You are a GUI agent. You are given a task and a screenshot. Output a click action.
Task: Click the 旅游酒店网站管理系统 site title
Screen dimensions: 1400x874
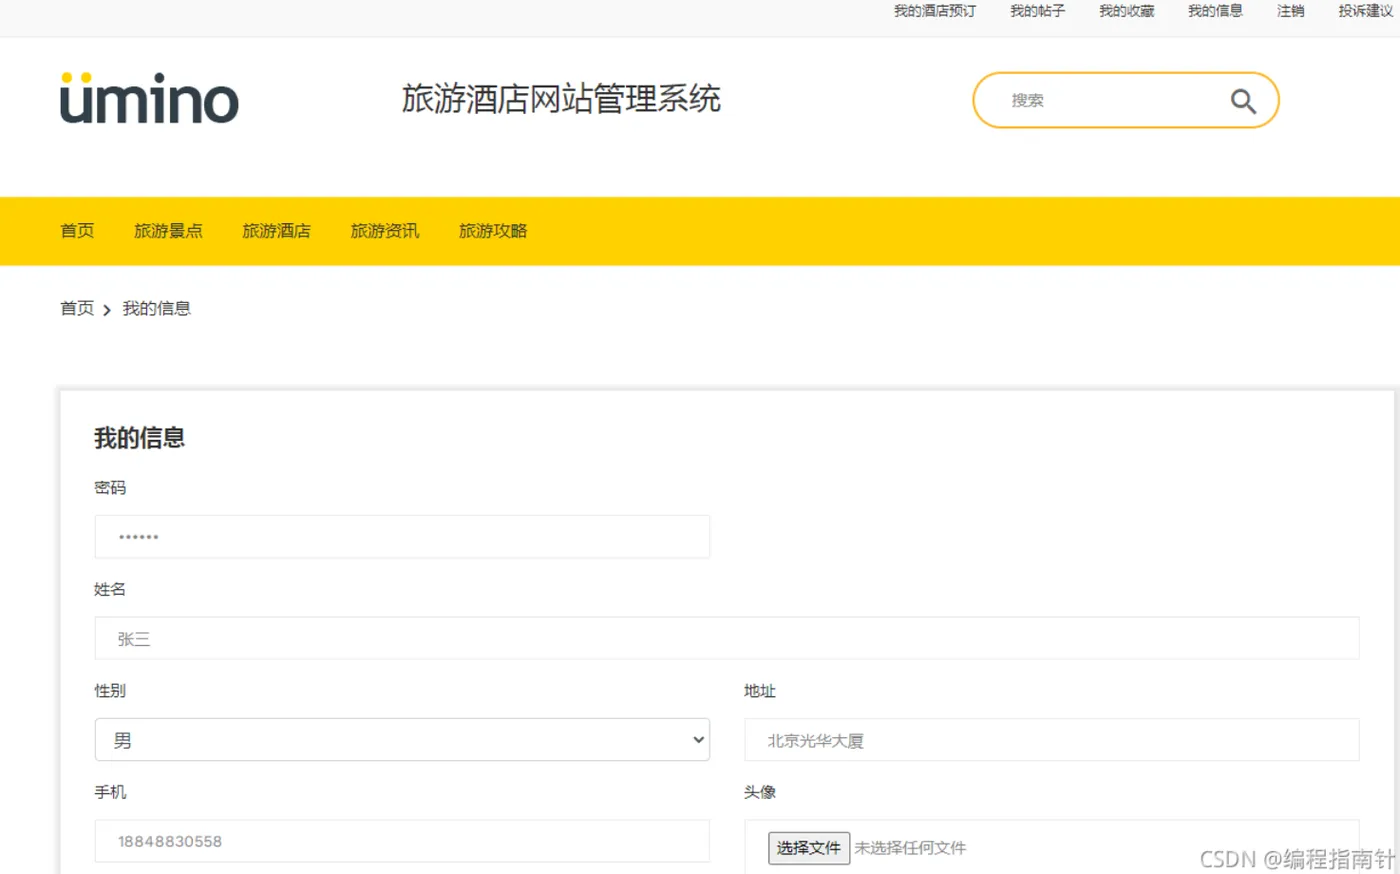coord(561,99)
